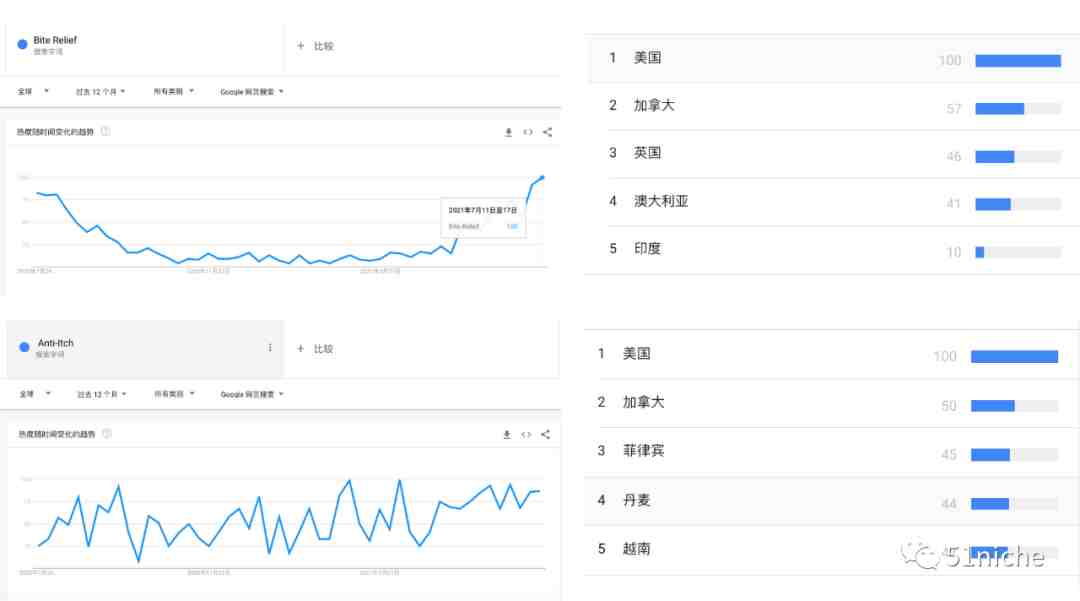This screenshot has height=601, width=1080.
Task: Click value 45 next to 菲律宾
Action: 949,455
